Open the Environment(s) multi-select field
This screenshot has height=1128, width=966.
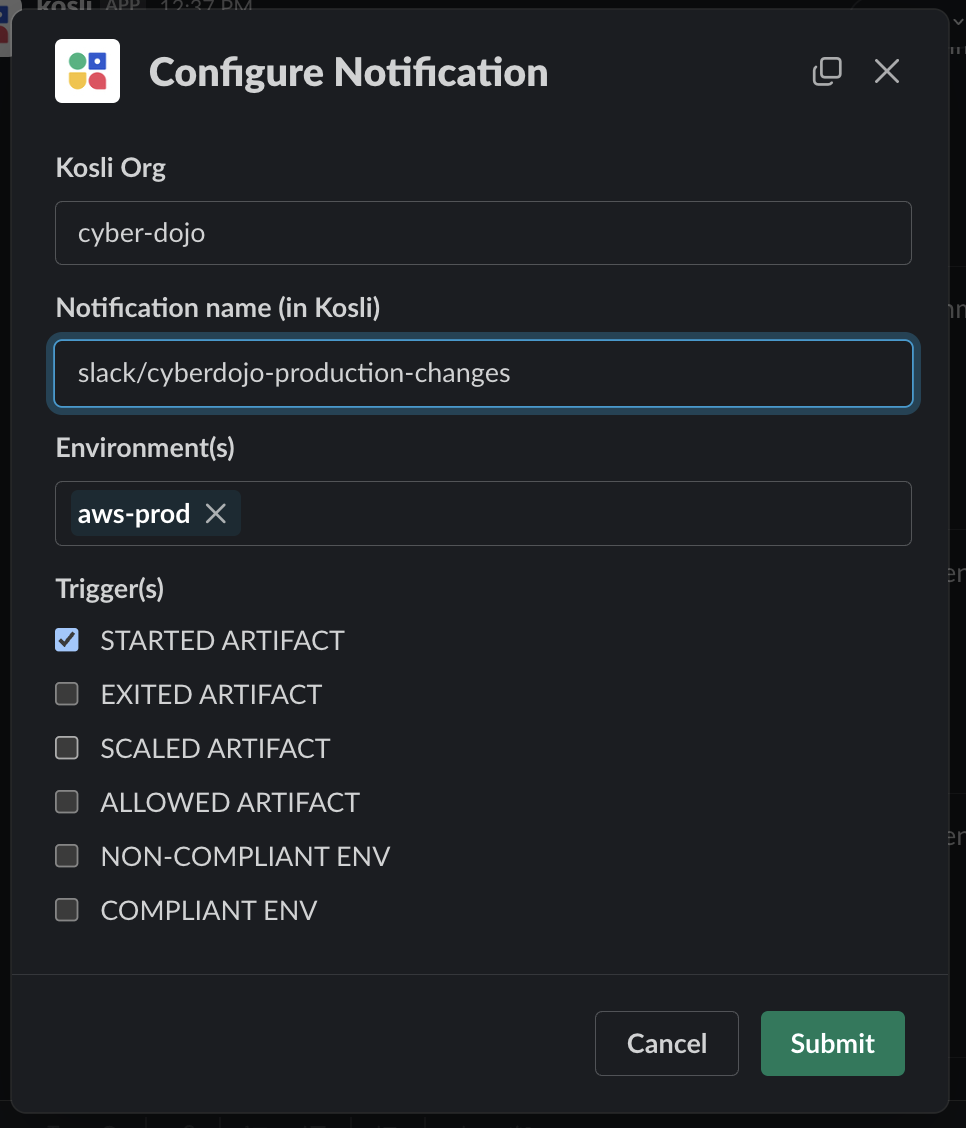pos(575,514)
